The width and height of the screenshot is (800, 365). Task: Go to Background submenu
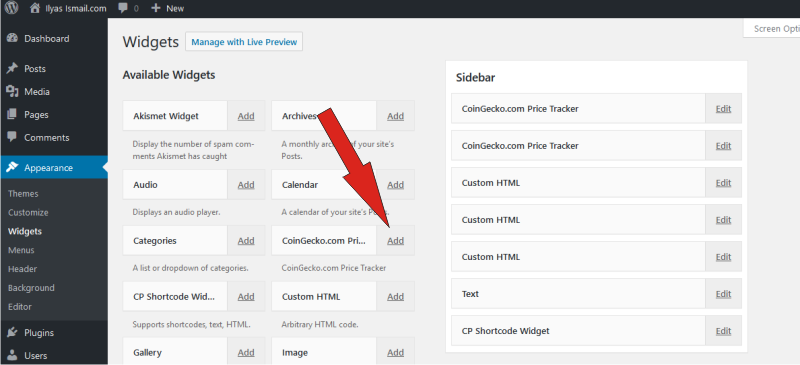tap(31, 288)
